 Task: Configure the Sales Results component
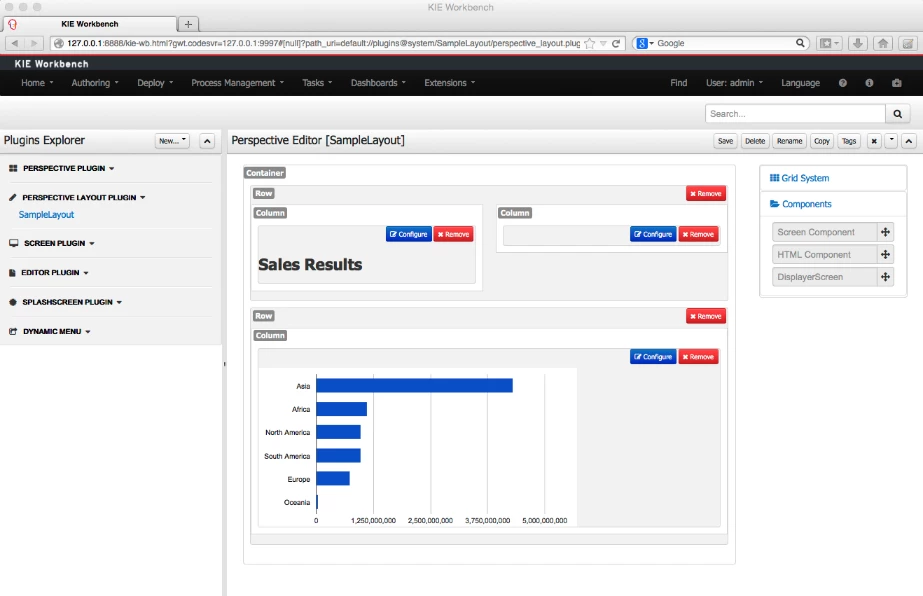pyautogui.click(x=409, y=234)
